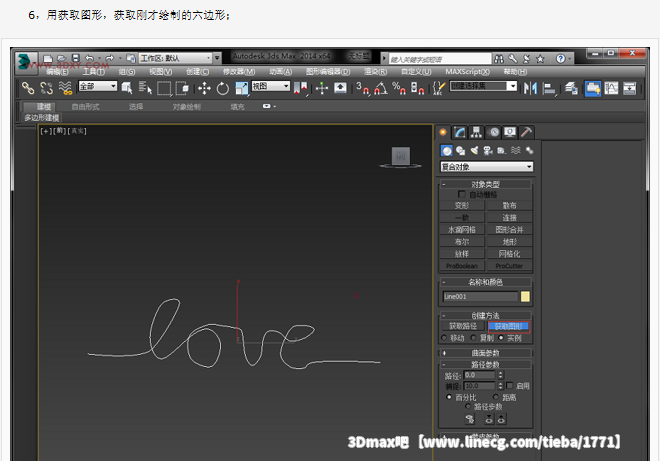This screenshot has height=461, width=660.
Task: Choose the Rectangular Selection Region tool
Action: coord(164,88)
